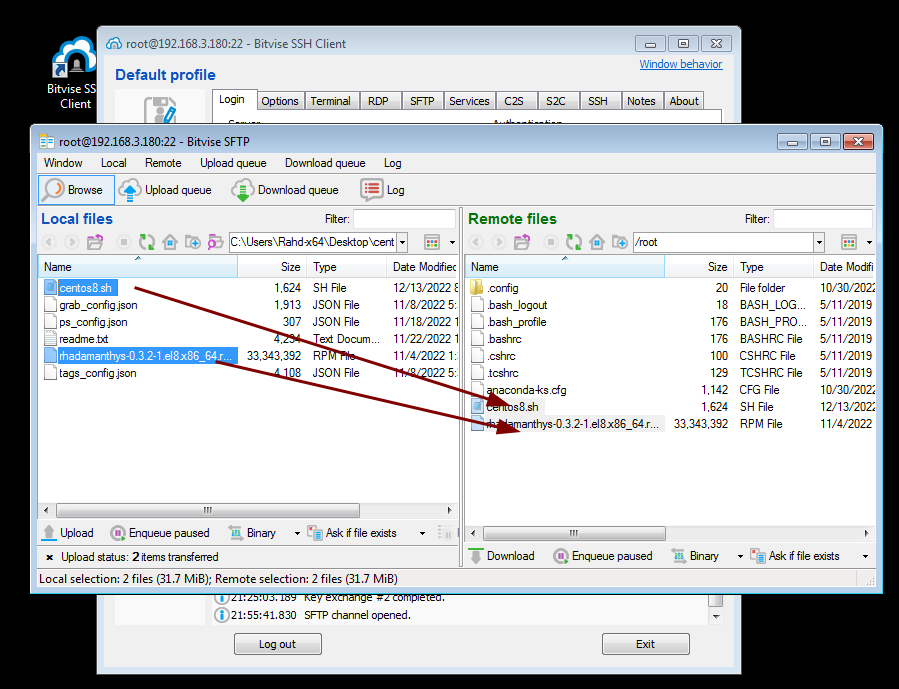Click Bitvise SSH Client desktop shortcut icon

[75, 58]
